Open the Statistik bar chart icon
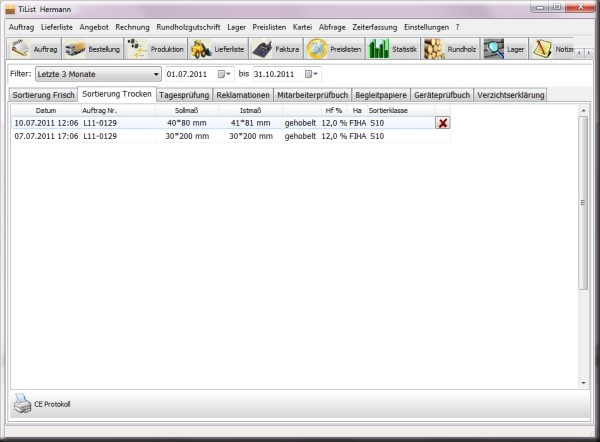This screenshot has width=600, height=442. click(x=378, y=49)
